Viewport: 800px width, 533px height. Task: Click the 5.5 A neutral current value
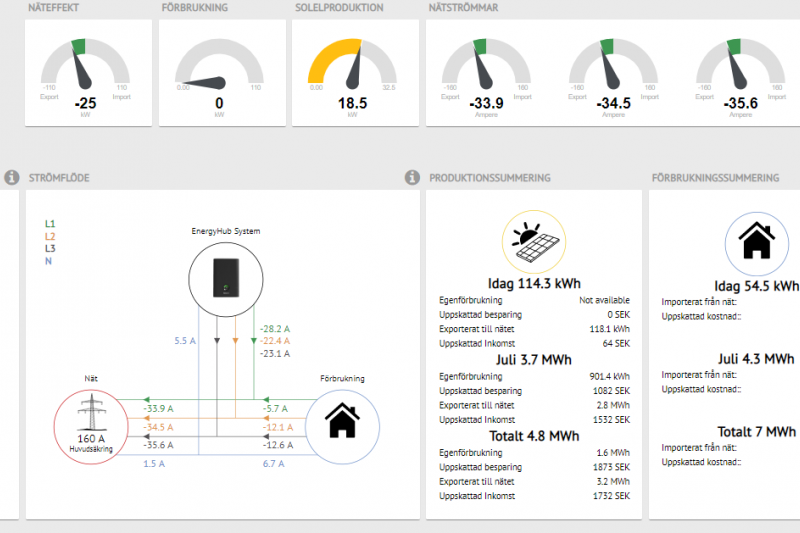point(185,341)
